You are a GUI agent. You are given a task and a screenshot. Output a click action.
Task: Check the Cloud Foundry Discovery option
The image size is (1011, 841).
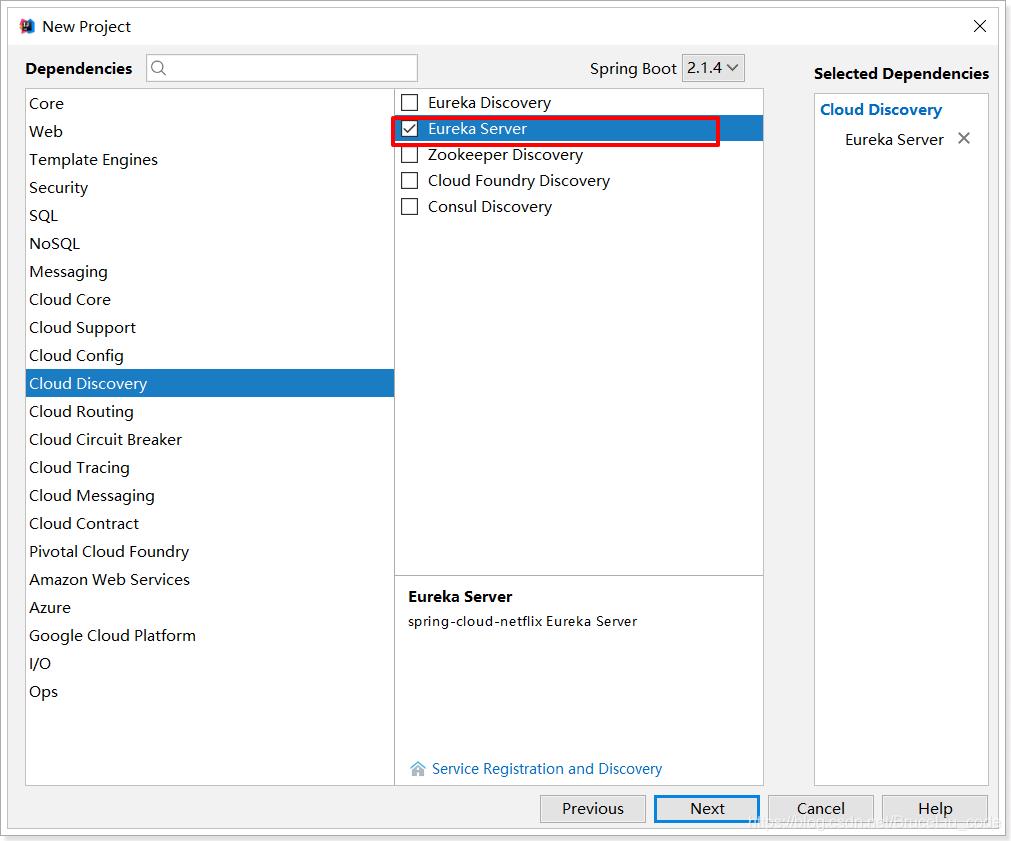click(409, 181)
